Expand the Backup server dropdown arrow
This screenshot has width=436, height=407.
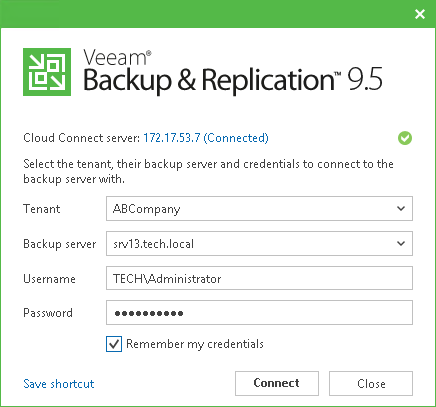coord(401,243)
